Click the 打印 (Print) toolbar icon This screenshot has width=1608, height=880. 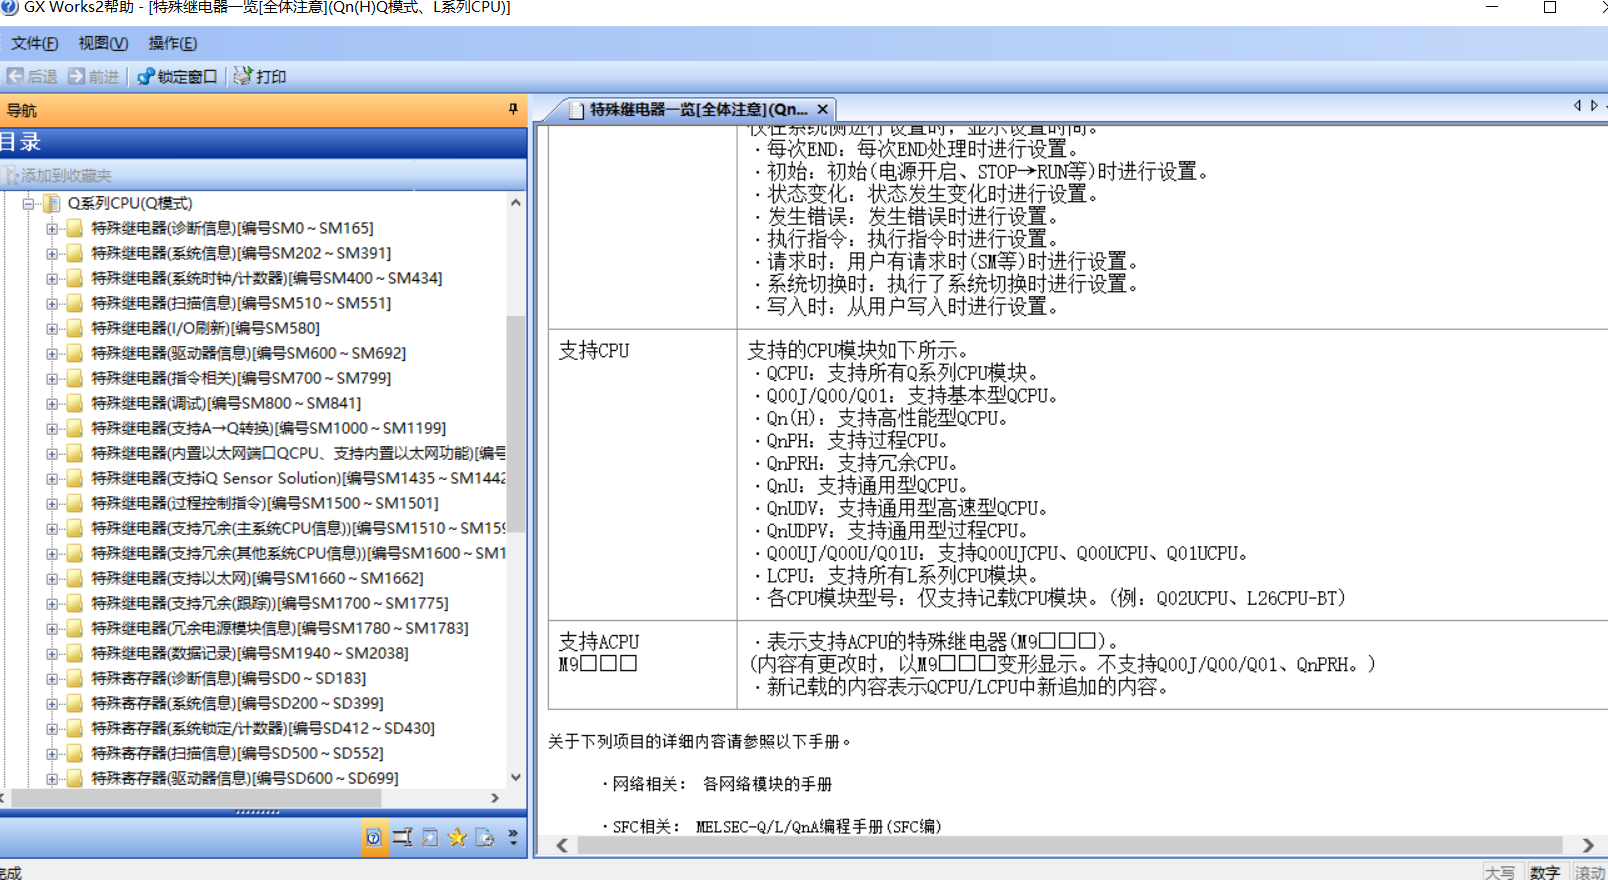[x=259, y=76]
